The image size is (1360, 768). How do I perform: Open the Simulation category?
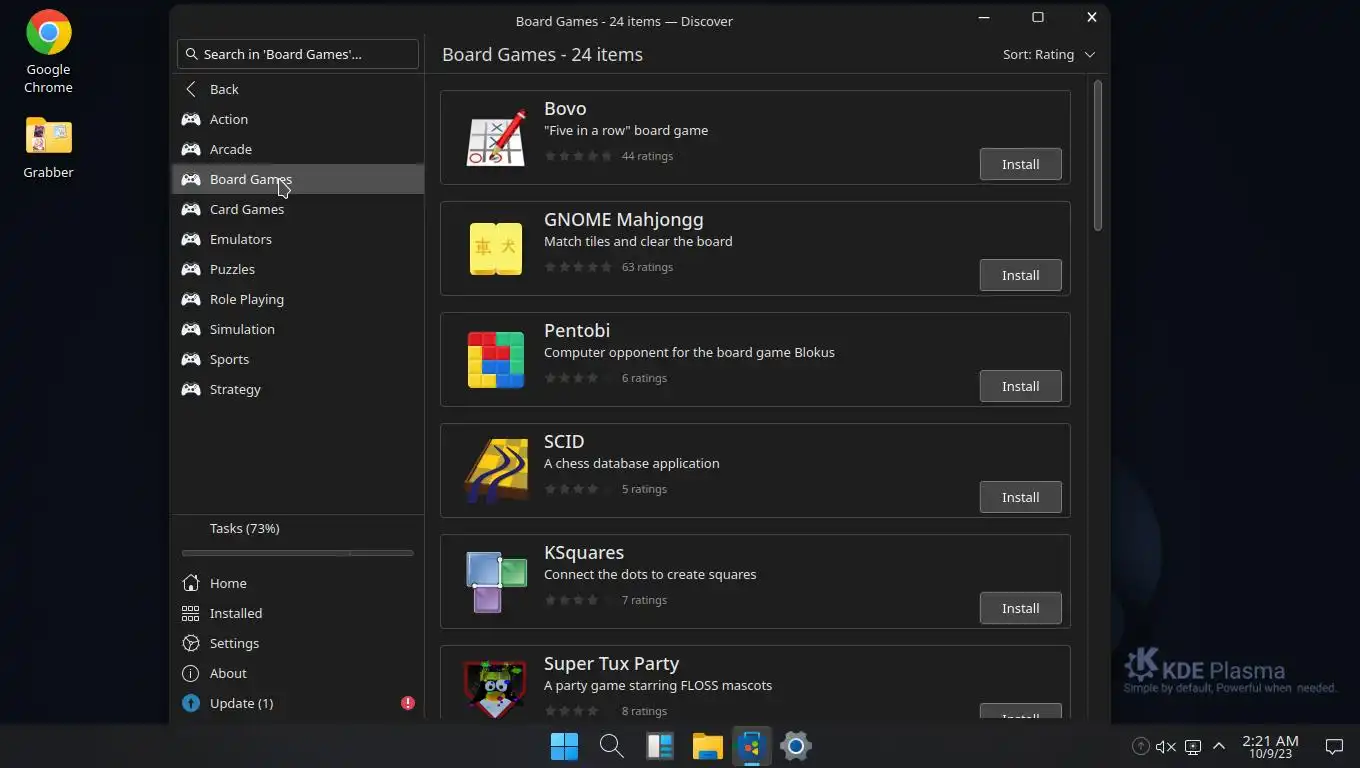click(x=297, y=329)
